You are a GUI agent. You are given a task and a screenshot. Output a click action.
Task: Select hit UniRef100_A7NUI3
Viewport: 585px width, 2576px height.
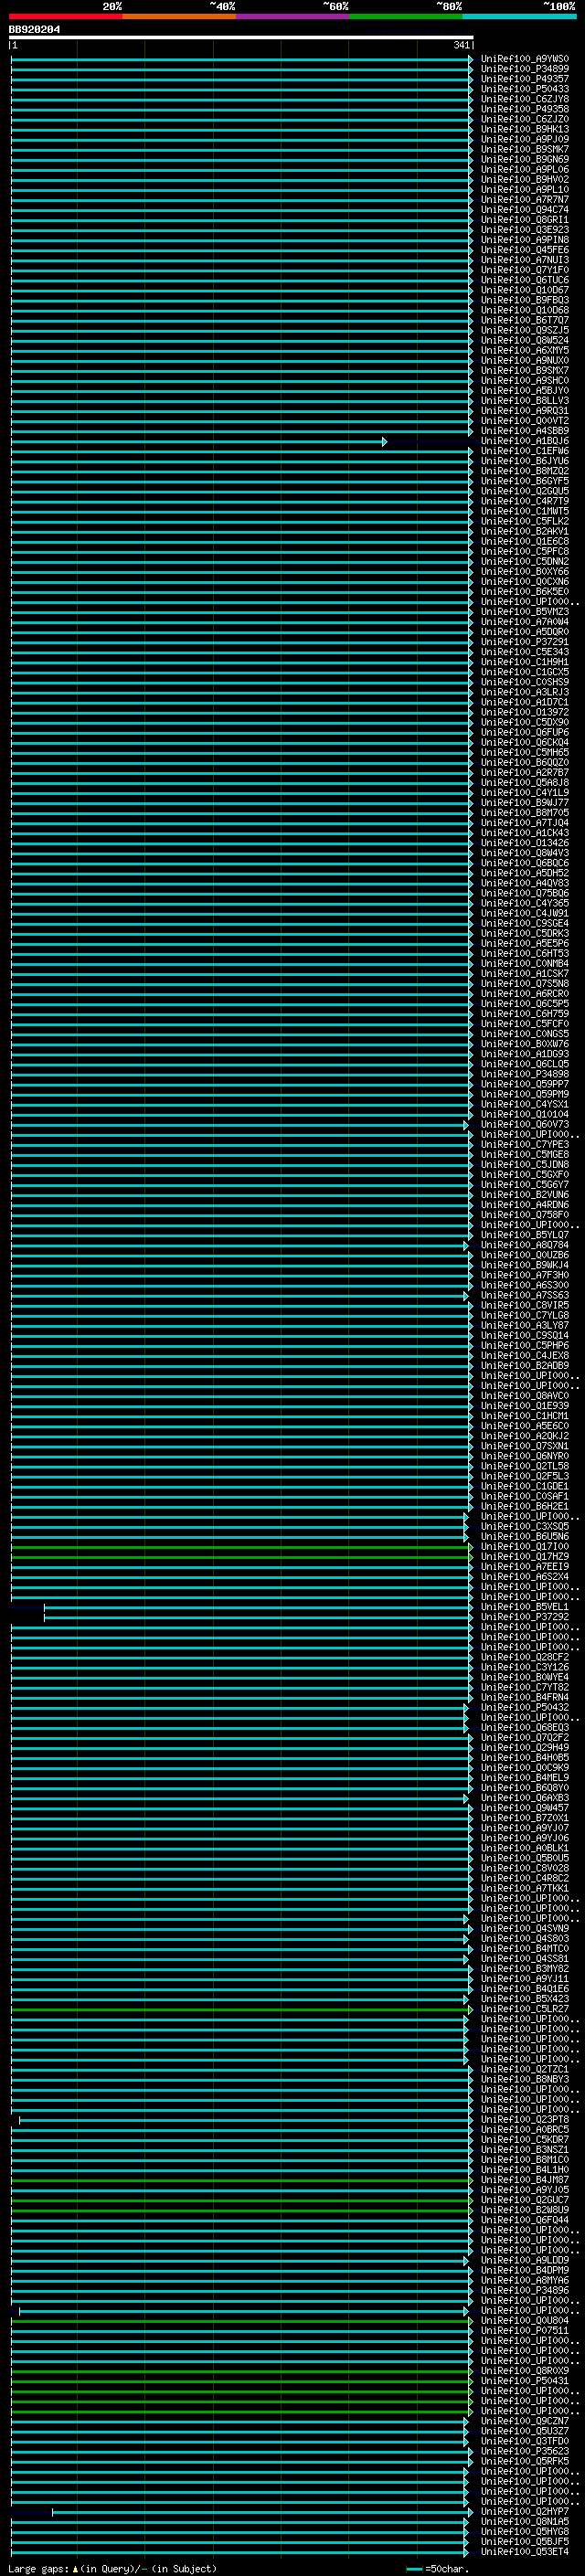(524, 260)
